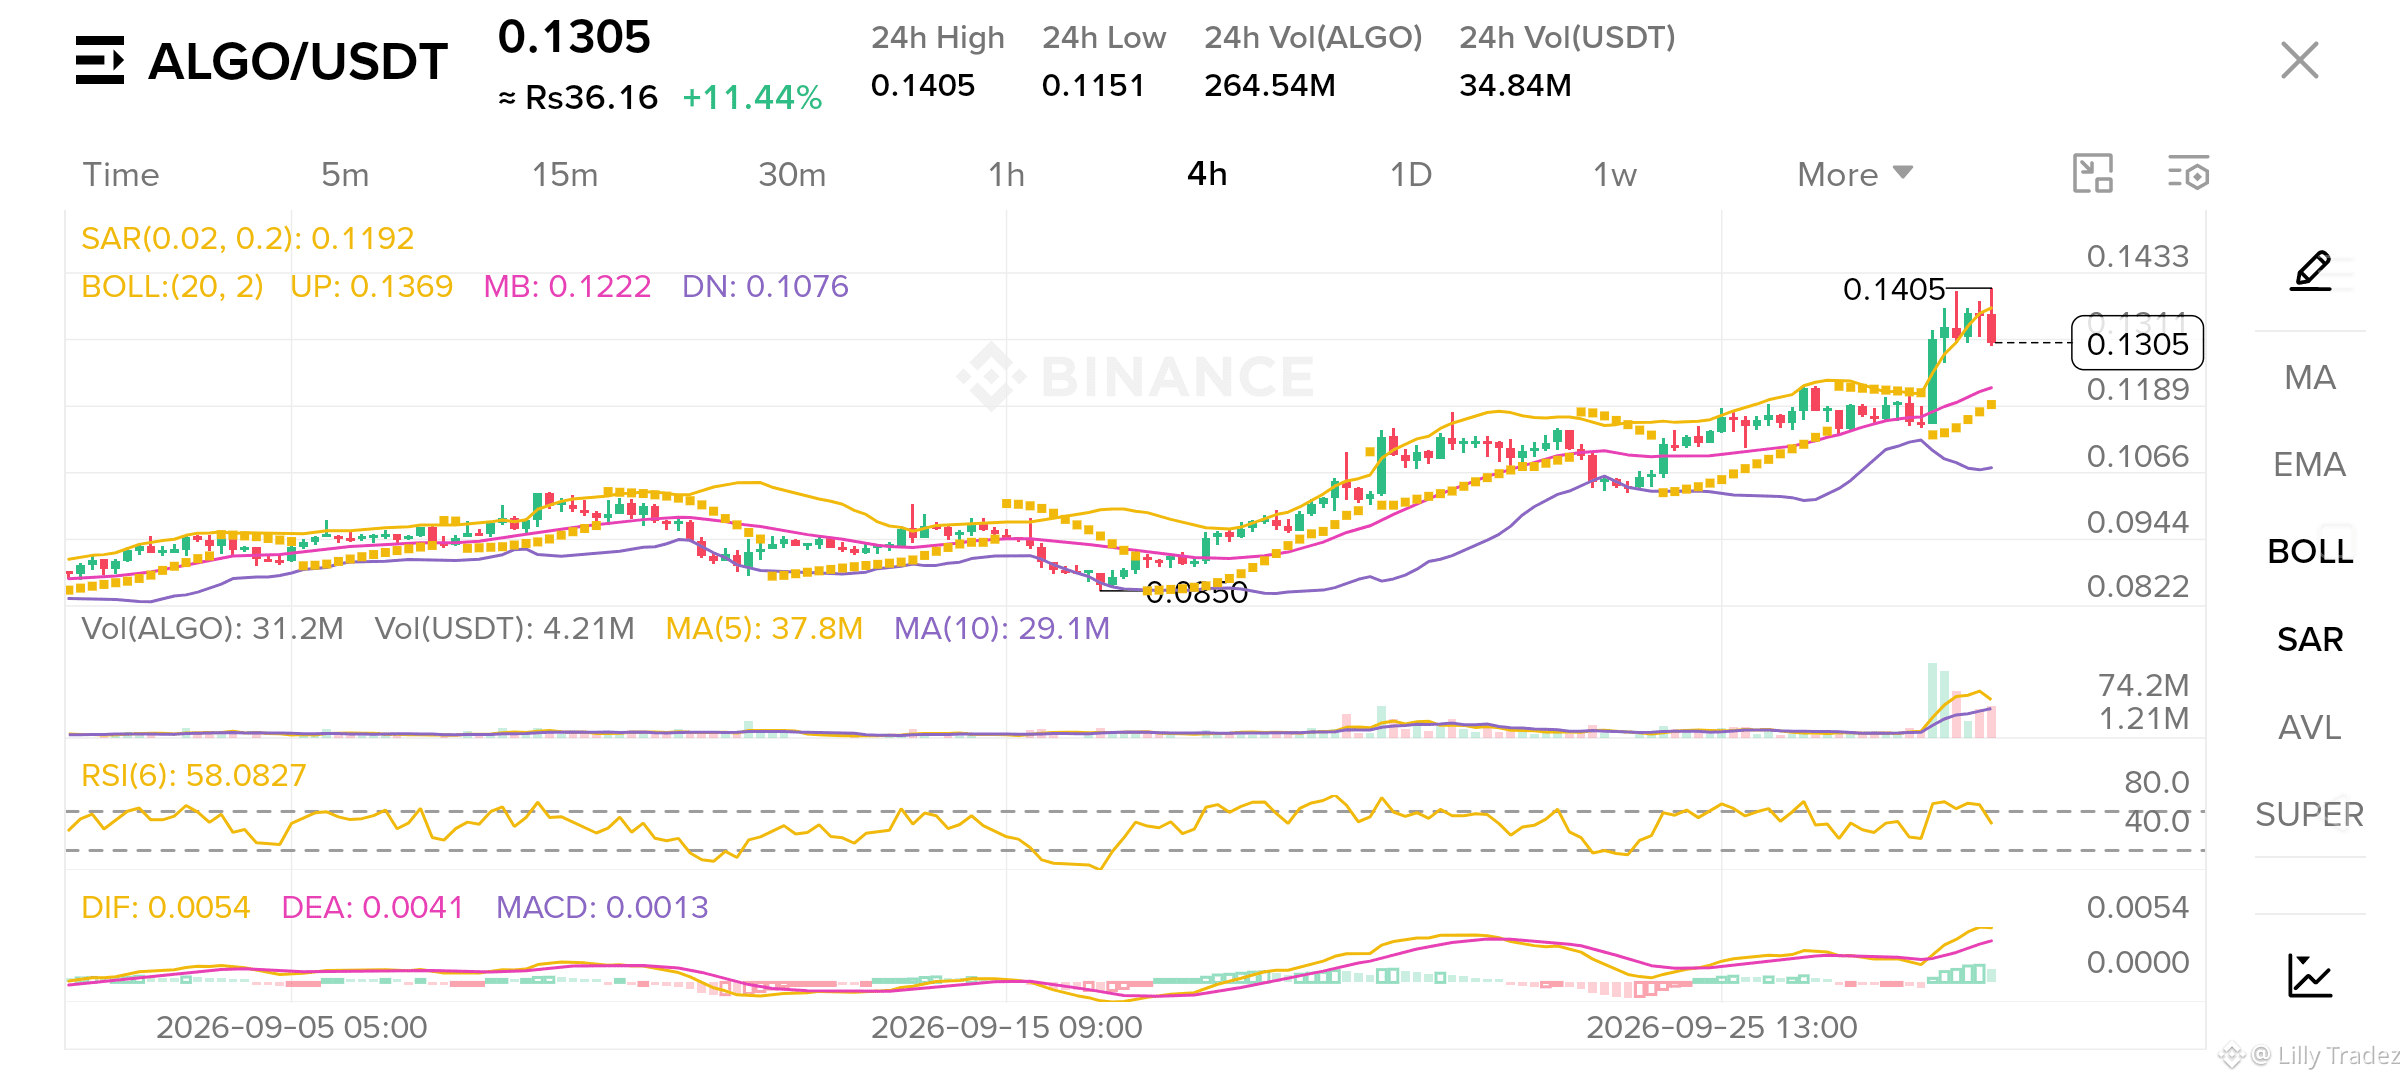Open the trading pair list menu icon
Image resolution: width=2408 pixels, height=1080 pixels.
point(100,60)
